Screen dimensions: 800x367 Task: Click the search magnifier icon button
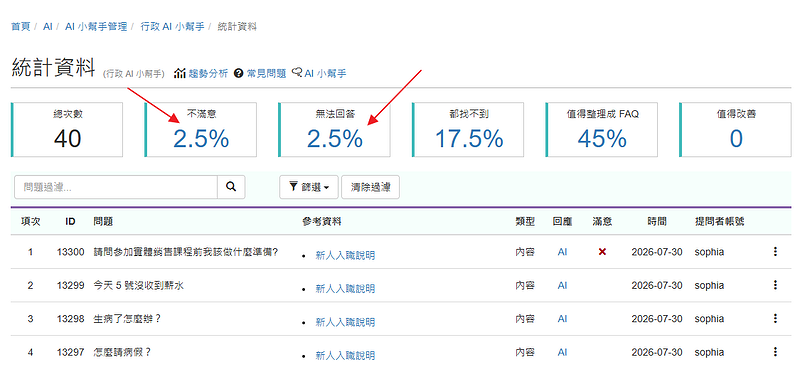[231, 187]
